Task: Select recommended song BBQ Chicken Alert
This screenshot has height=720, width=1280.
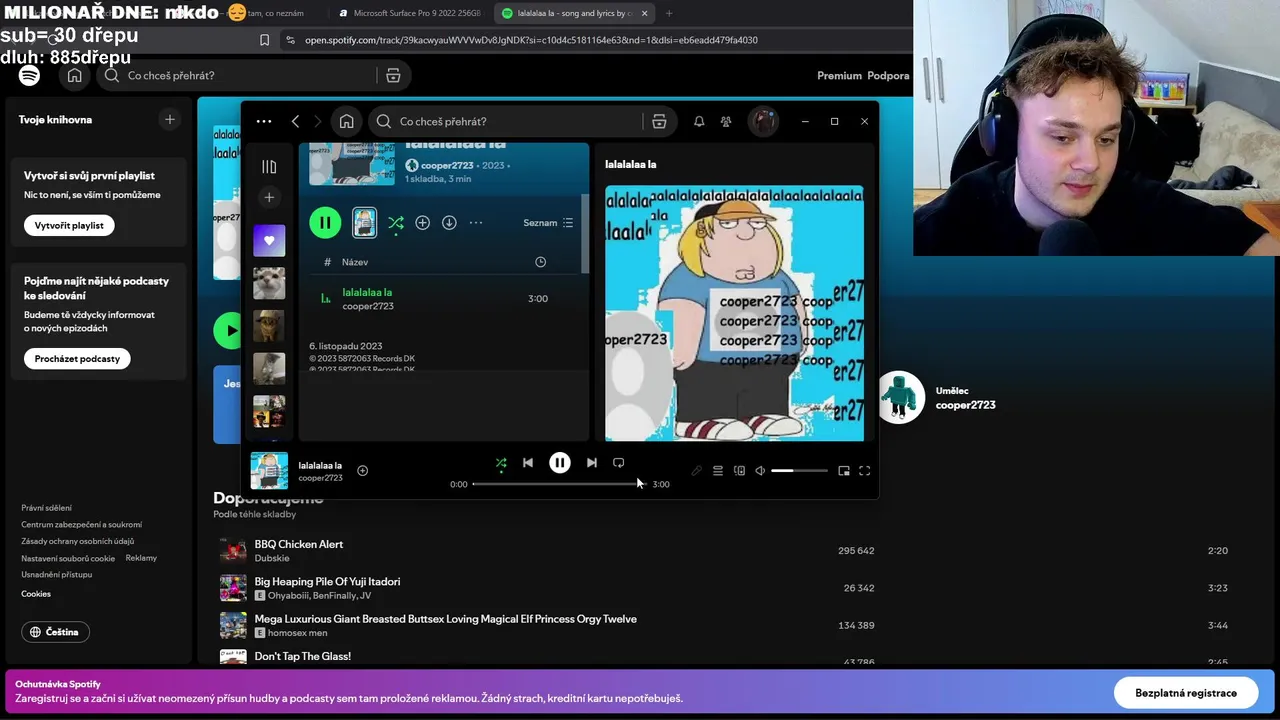Action: click(x=299, y=545)
